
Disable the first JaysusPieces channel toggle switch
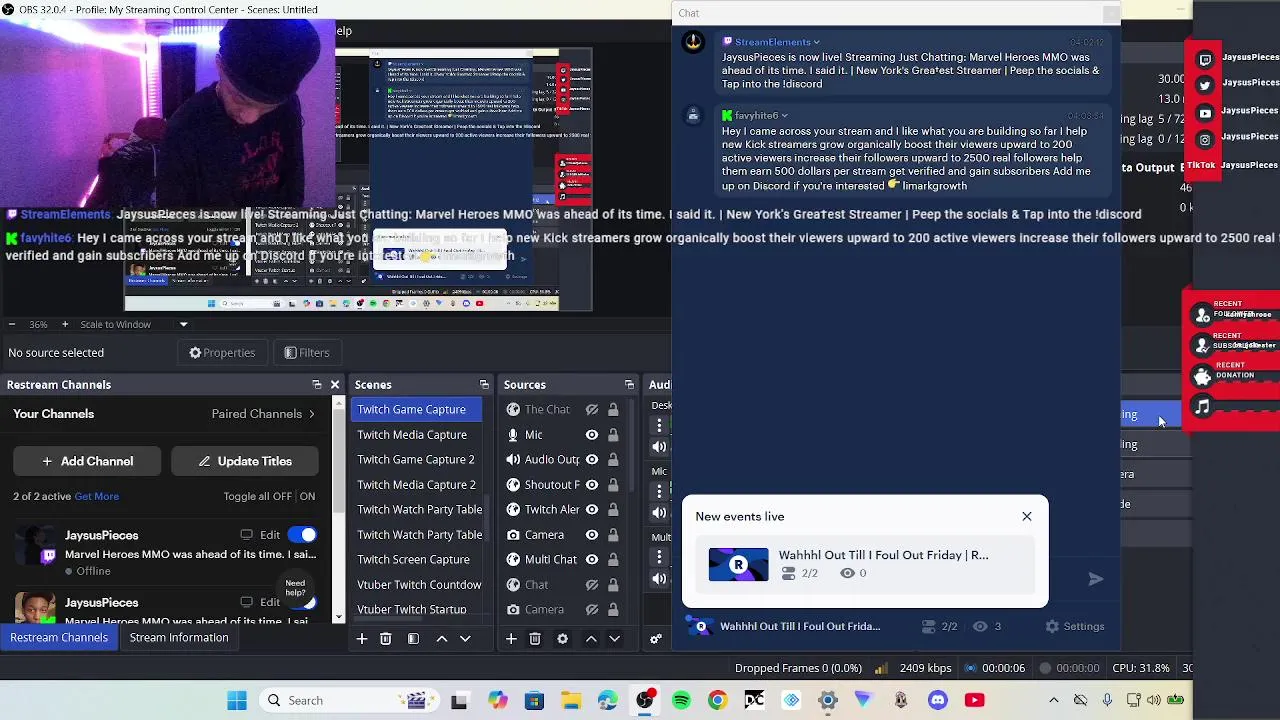pos(302,535)
